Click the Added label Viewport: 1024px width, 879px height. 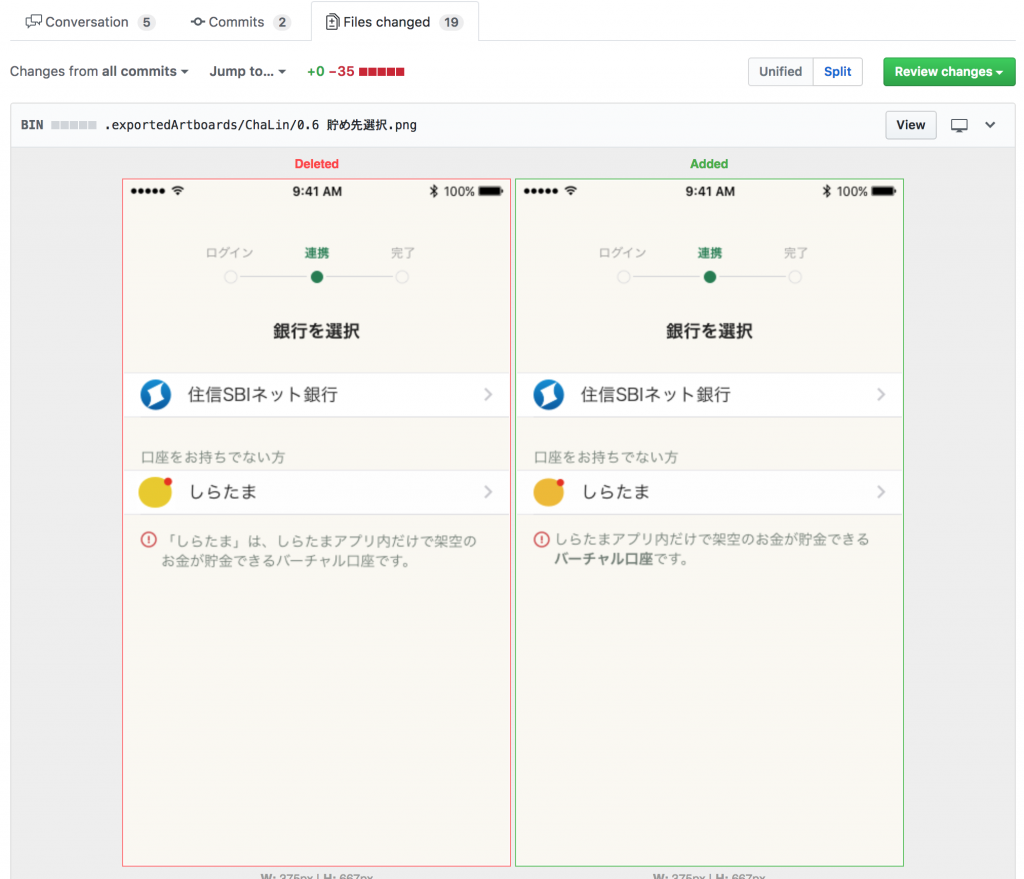(x=709, y=164)
